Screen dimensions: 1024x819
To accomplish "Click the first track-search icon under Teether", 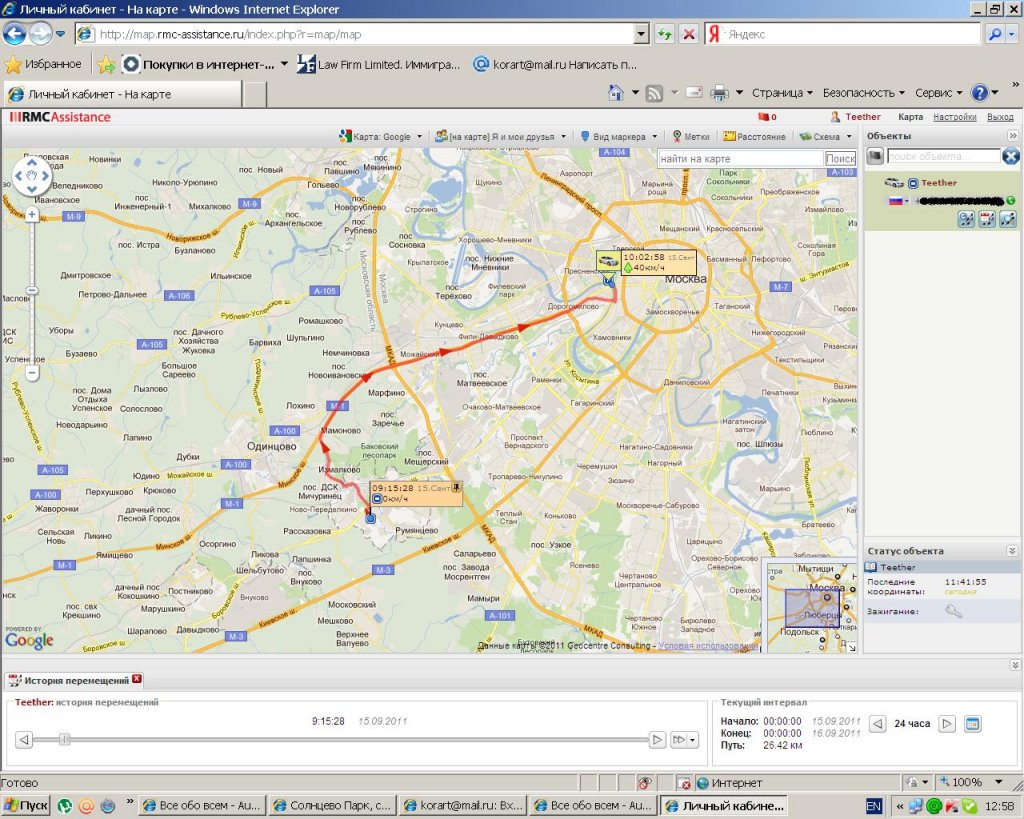I will click(x=966, y=219).
